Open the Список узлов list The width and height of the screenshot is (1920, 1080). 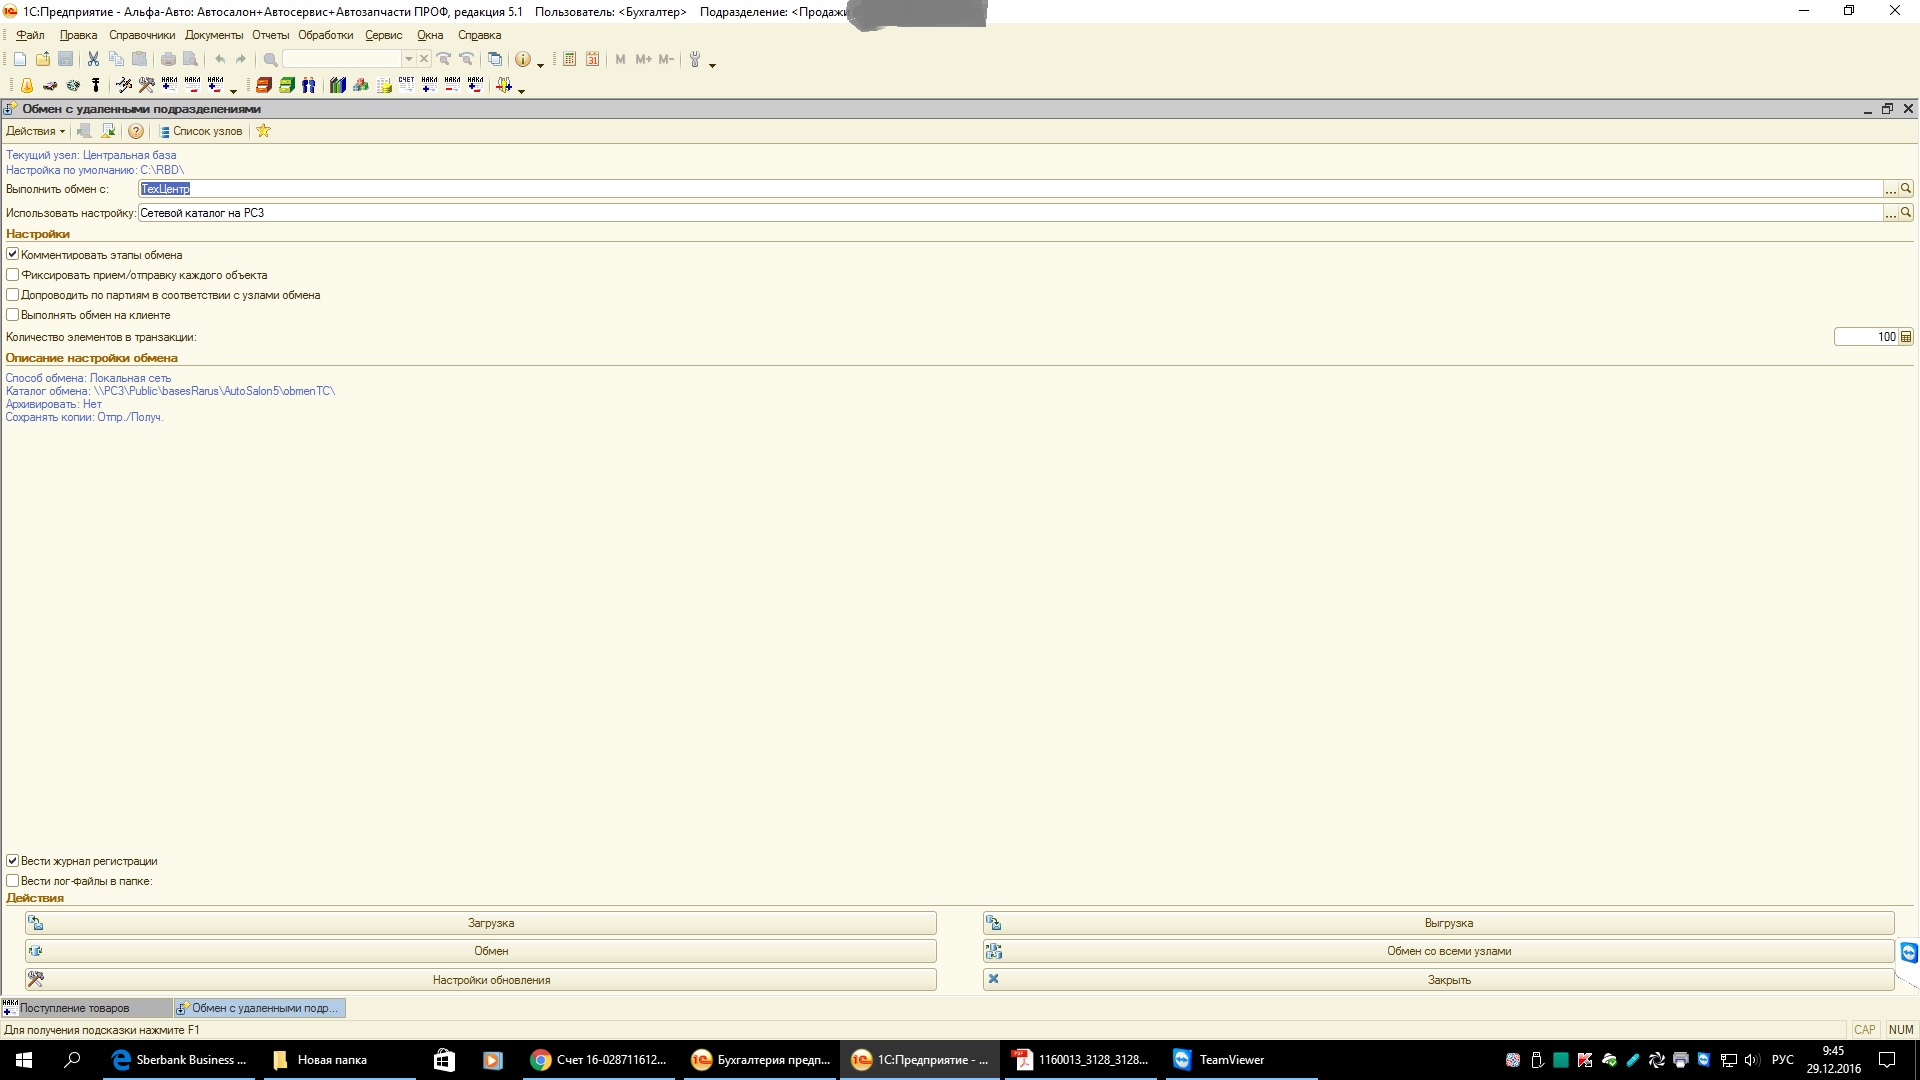200,131
